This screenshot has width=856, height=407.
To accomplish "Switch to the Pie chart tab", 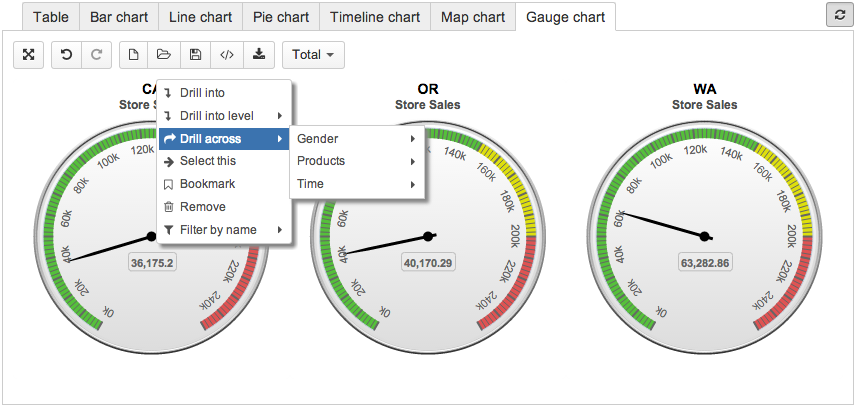I will (x=280, y=17).
